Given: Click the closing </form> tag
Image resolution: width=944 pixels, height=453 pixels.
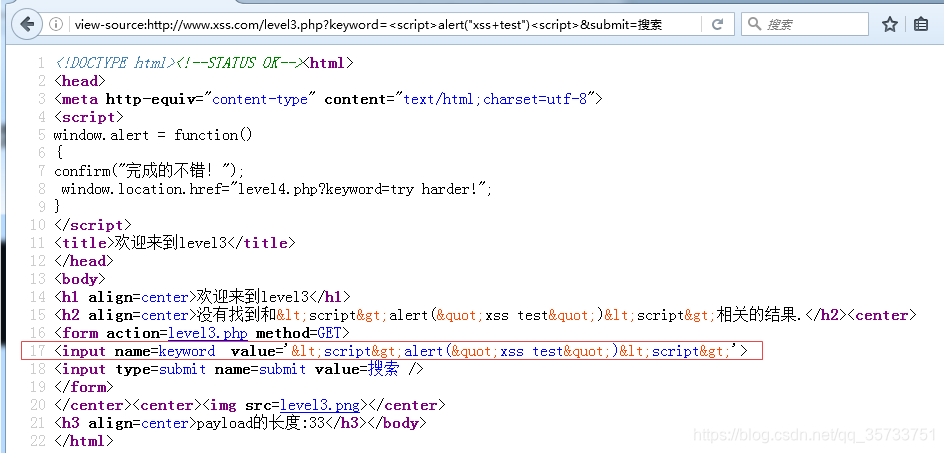Looking at the screenshot, I should (84, 387).
